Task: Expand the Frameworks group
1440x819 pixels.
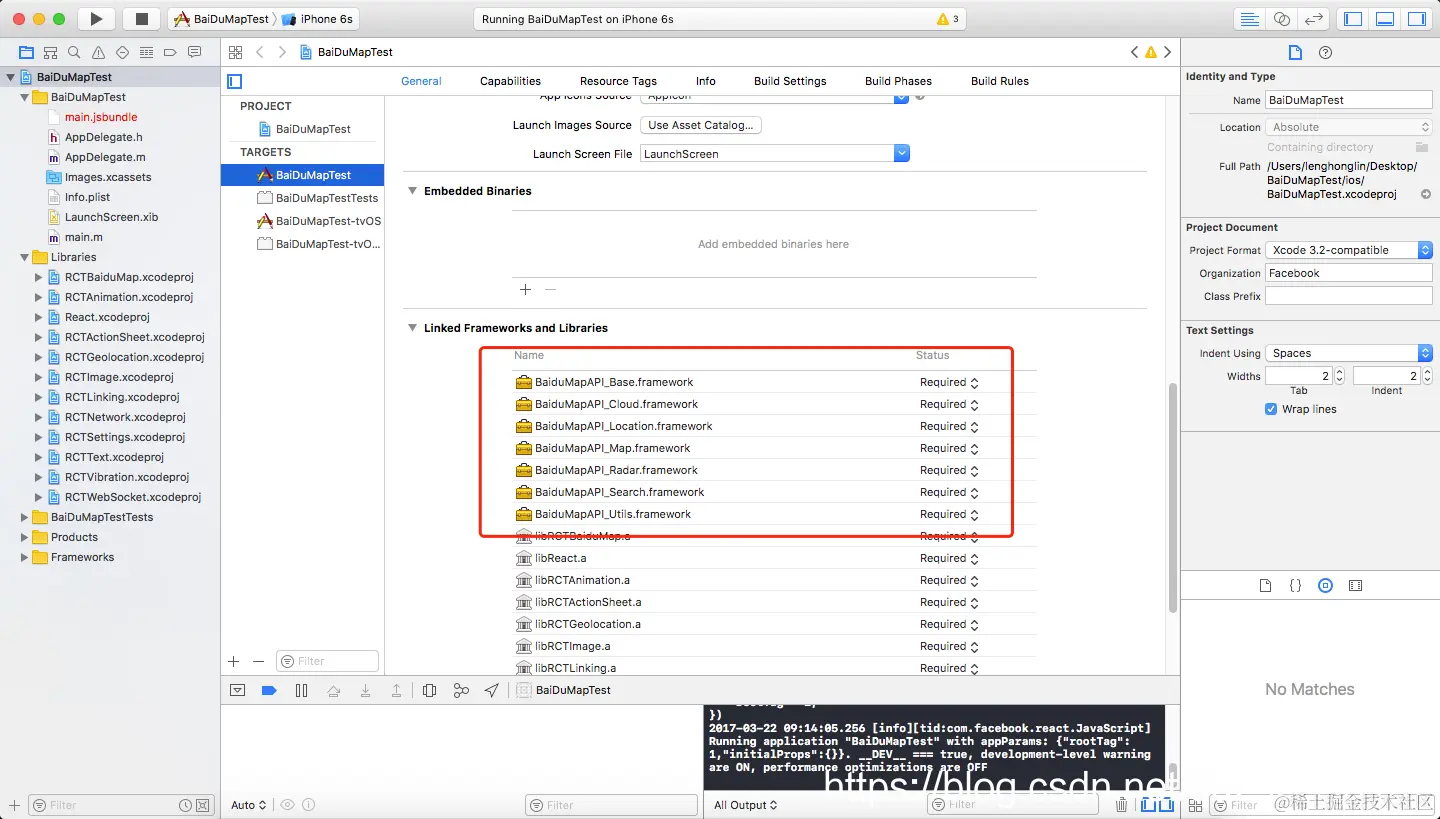Action: point(25,557)
